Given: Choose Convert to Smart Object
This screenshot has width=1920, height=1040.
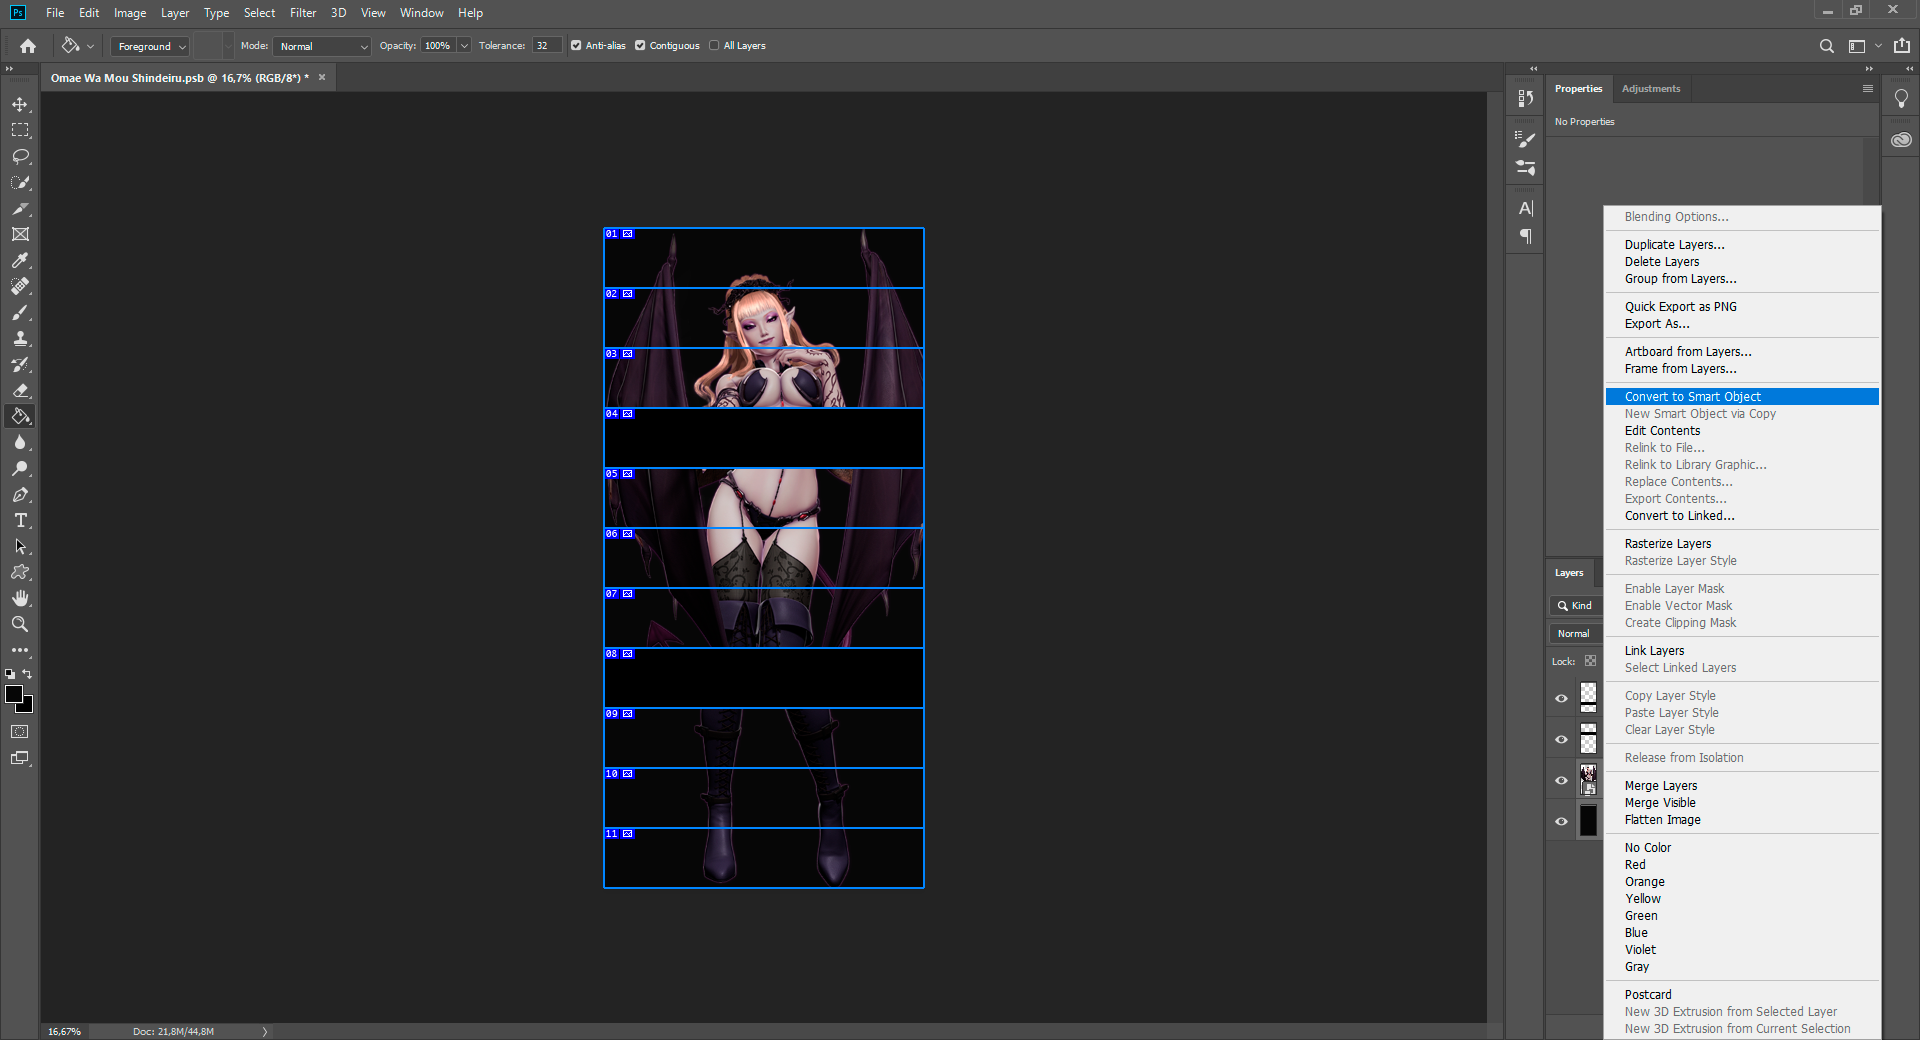Looking at the screenshot, I should click(1742, 396).
